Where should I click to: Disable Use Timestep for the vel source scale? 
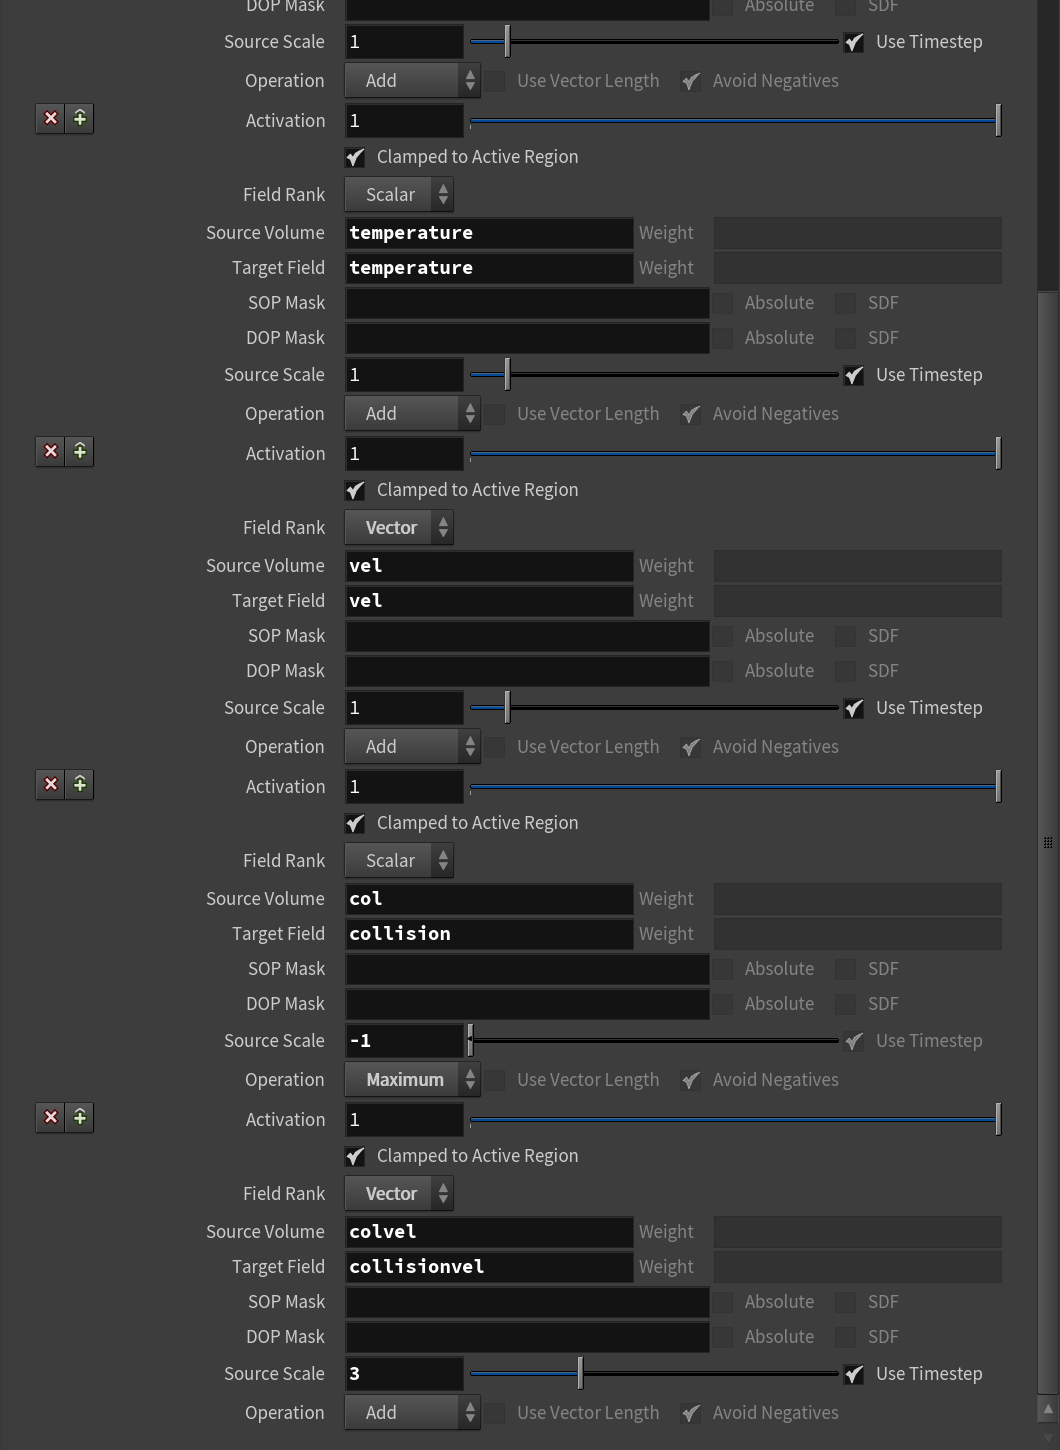854,708
